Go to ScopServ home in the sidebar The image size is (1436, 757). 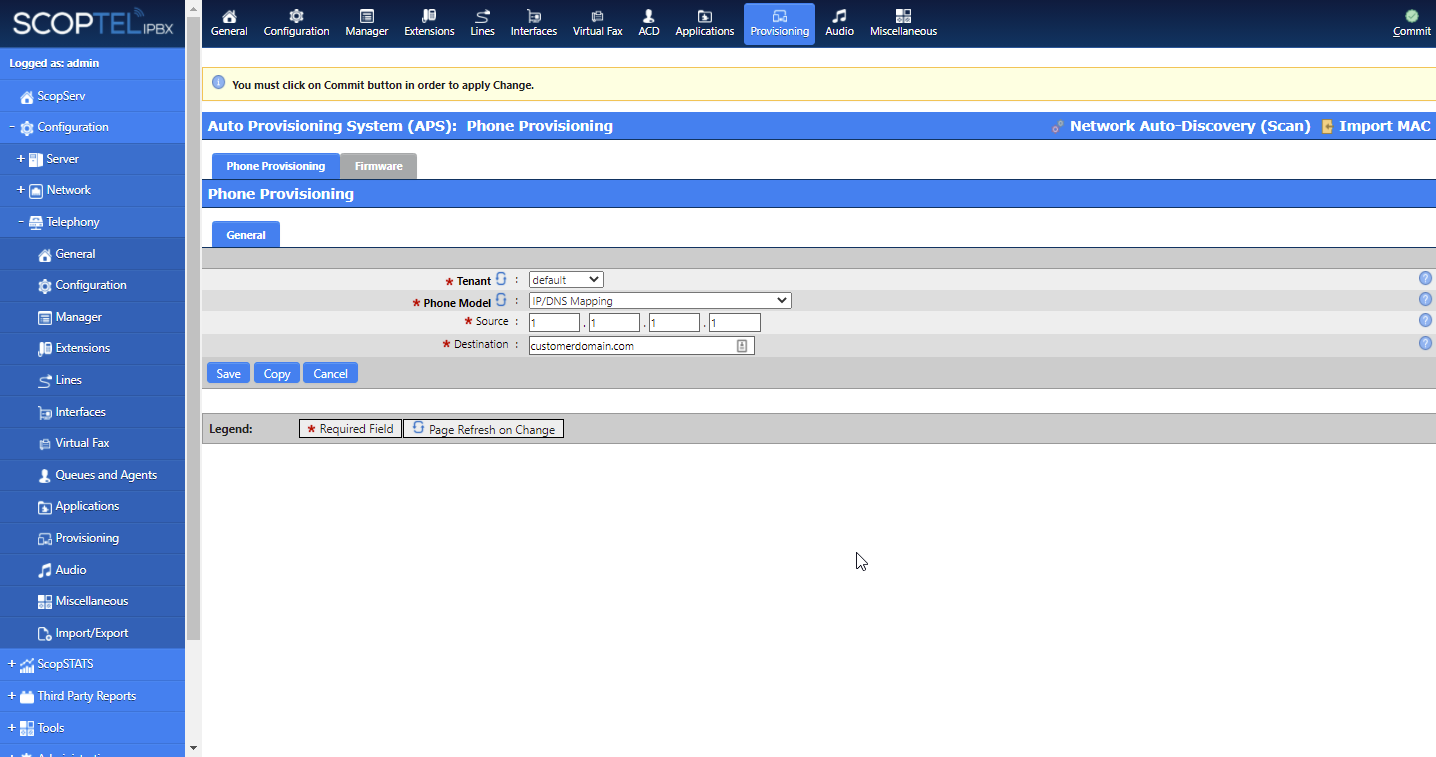tap(59, 96)
